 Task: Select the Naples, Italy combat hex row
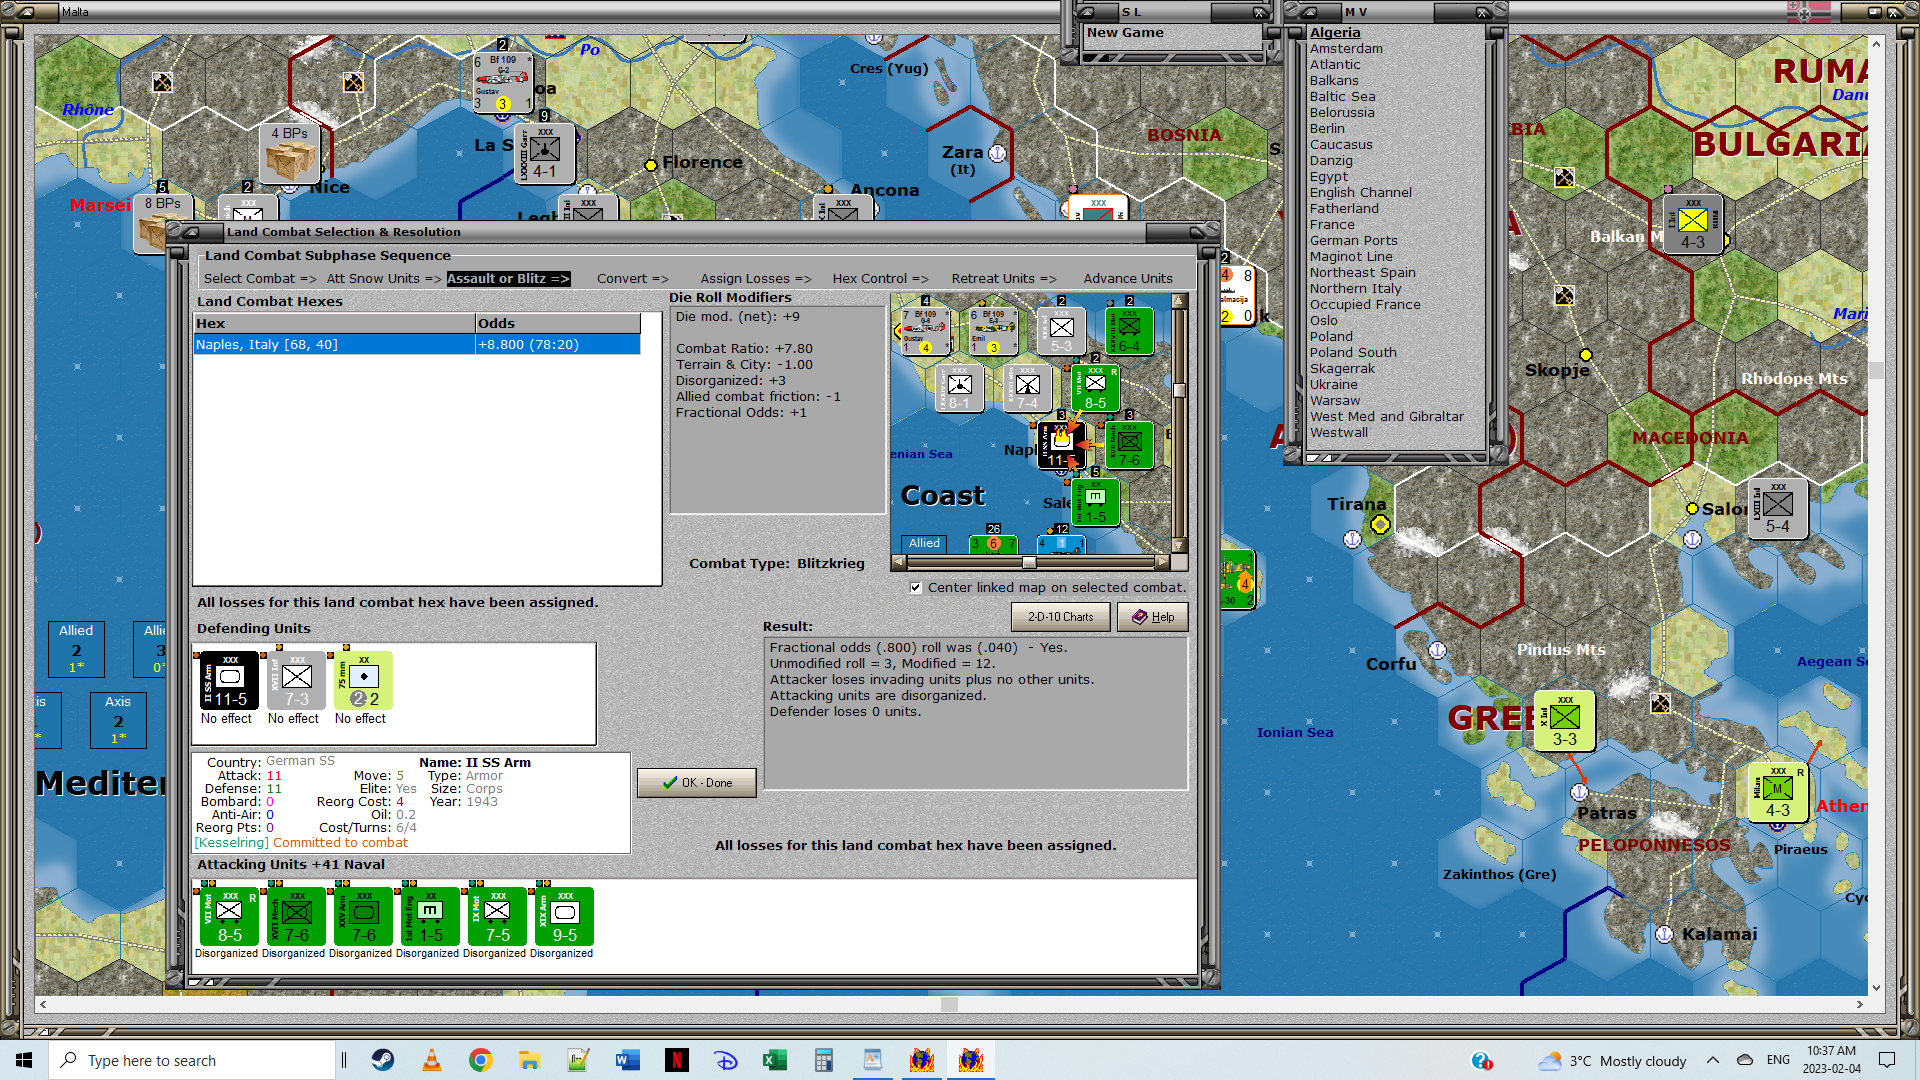(417, 345)
